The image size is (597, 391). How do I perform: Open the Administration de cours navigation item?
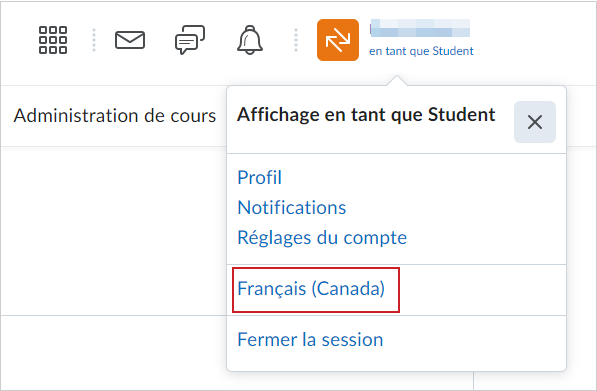(x=115, y=116)
